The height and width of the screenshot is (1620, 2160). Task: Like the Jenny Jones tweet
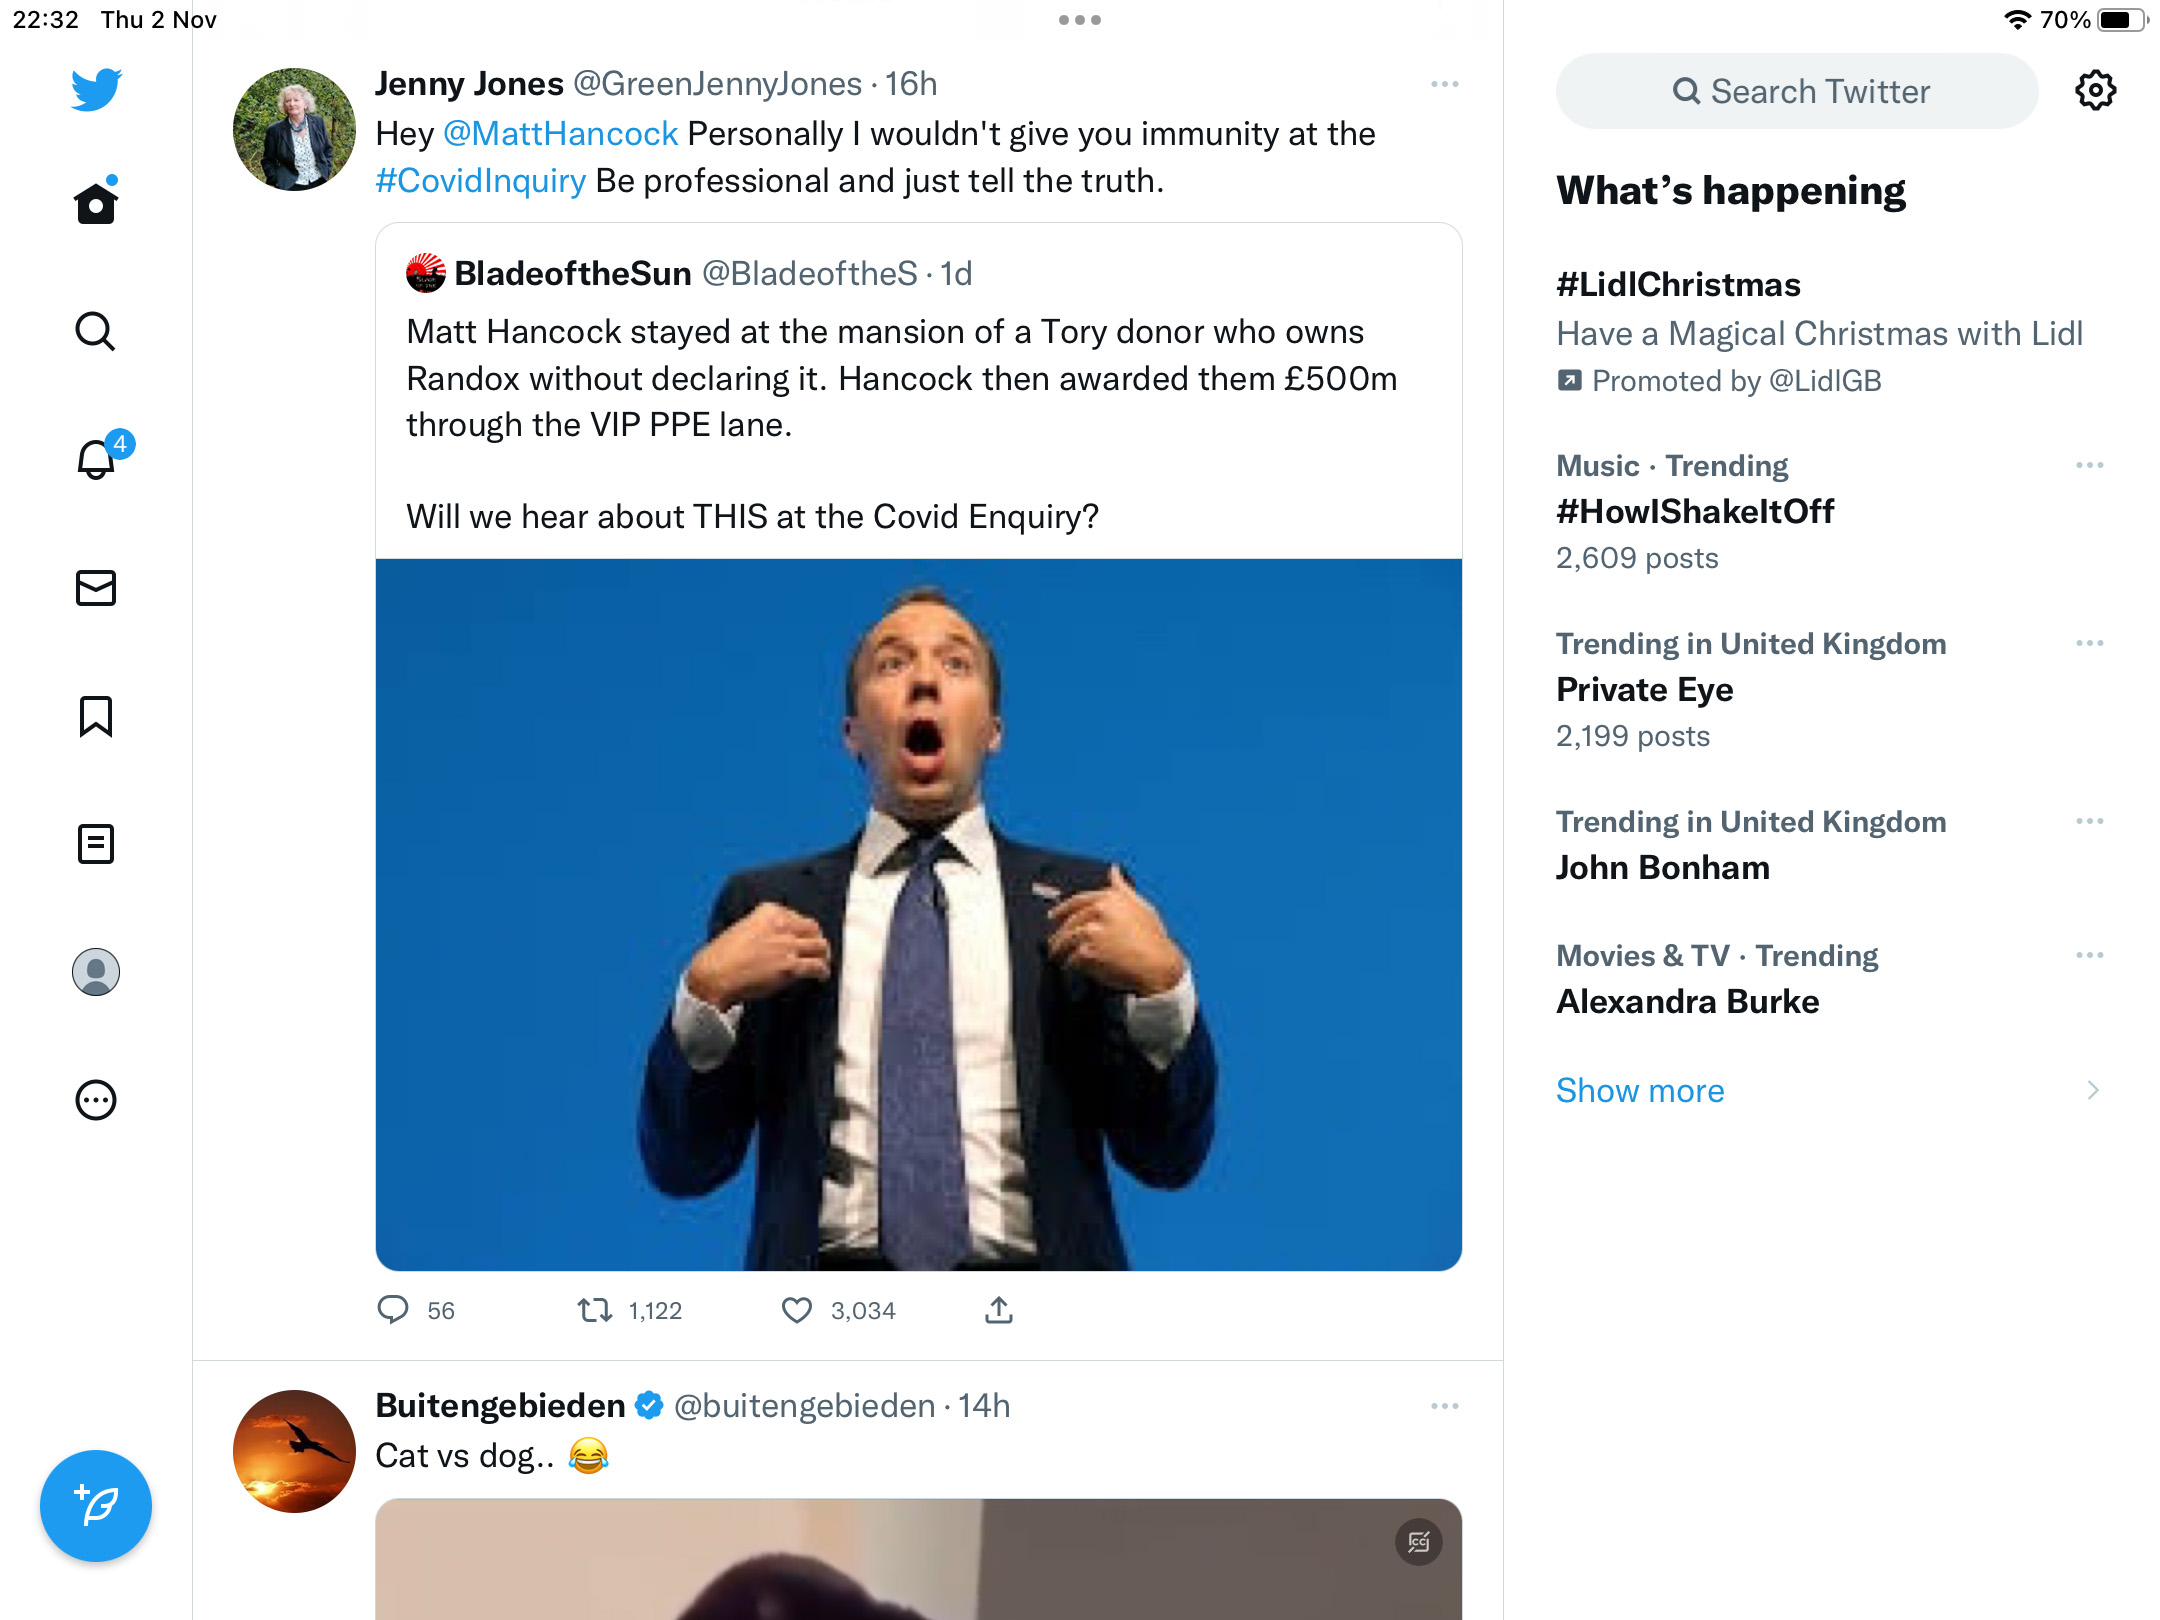pyautogui.click(x=797, y=1310)
